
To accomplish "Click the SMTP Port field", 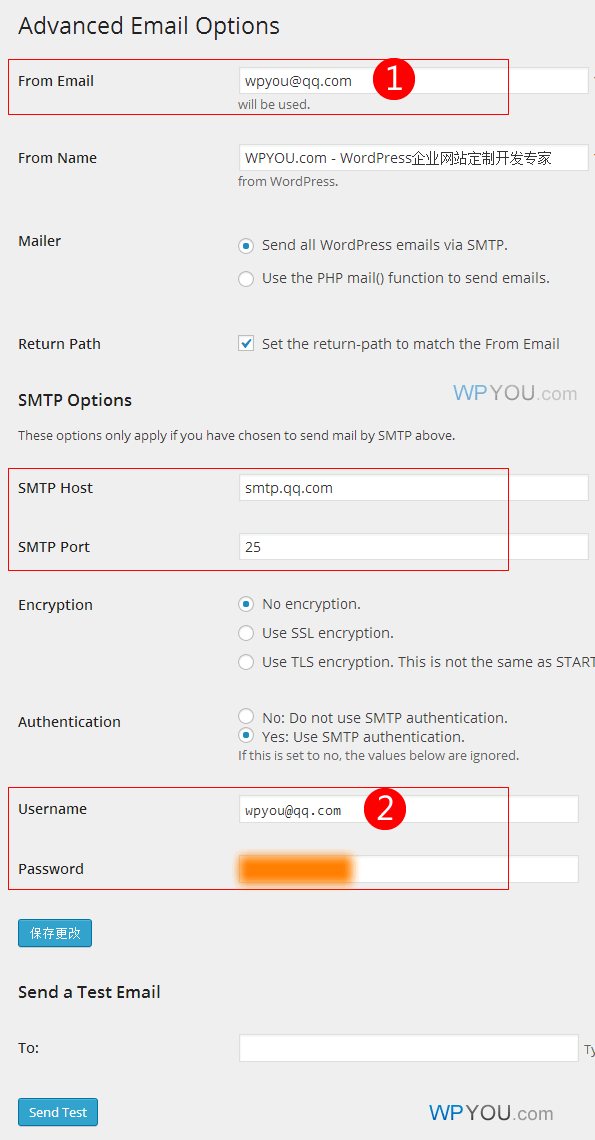I will coord(413,547).
